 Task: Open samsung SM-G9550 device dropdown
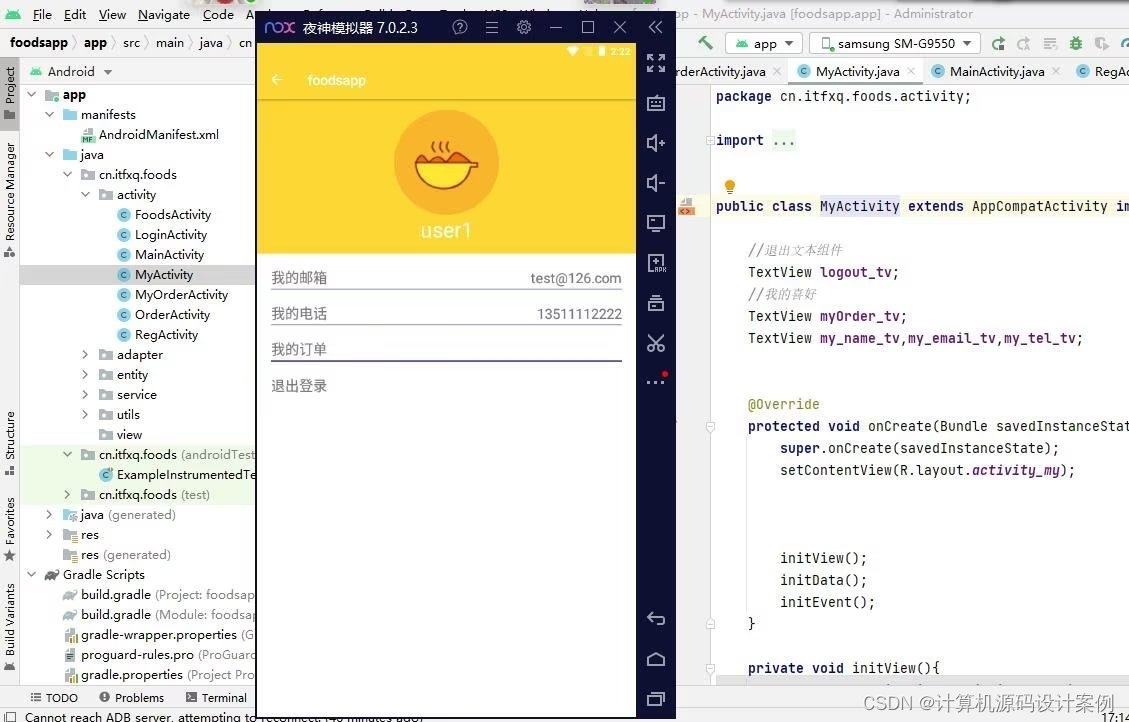coord(895,44)
